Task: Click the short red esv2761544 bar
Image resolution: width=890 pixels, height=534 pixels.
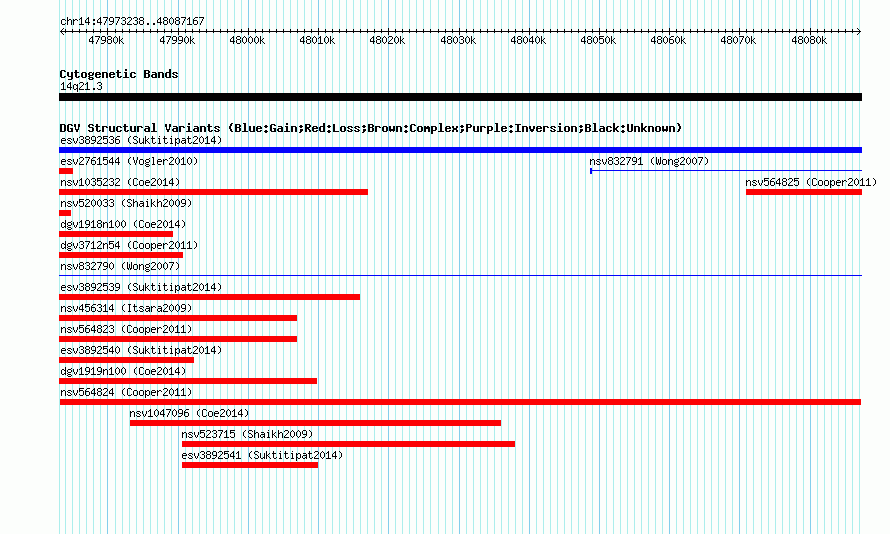Action: [66, 171]
